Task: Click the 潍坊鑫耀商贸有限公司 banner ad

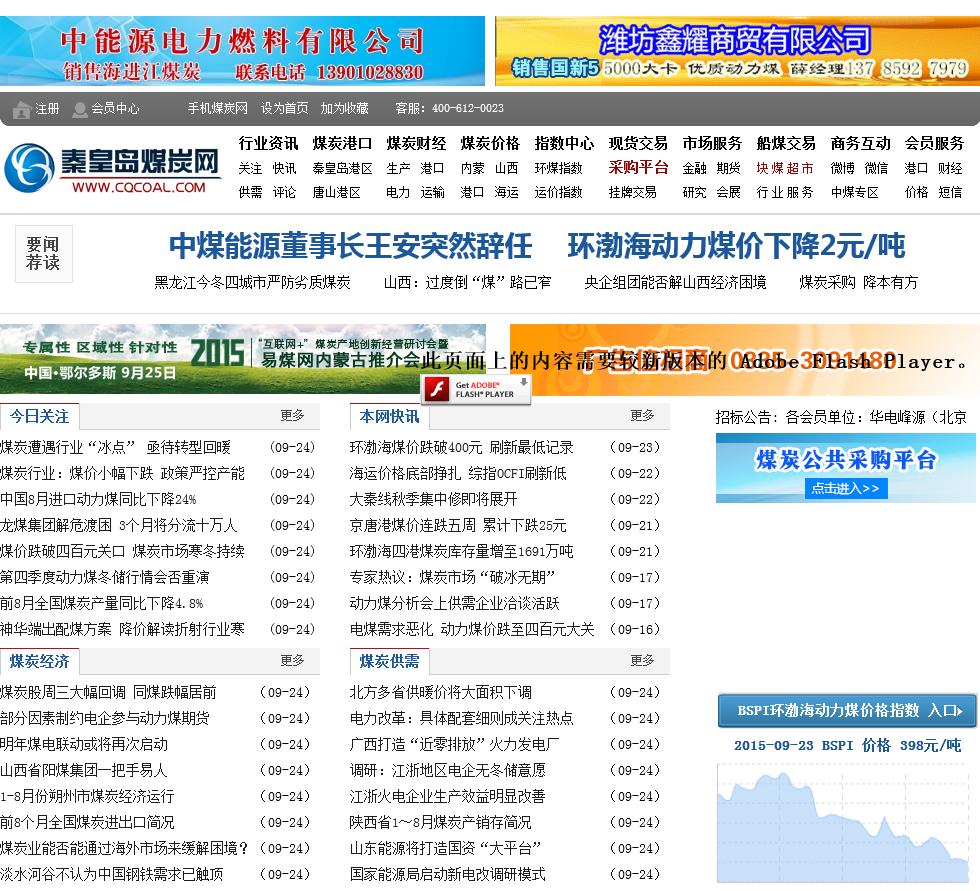Action: [x=738, y=51]
